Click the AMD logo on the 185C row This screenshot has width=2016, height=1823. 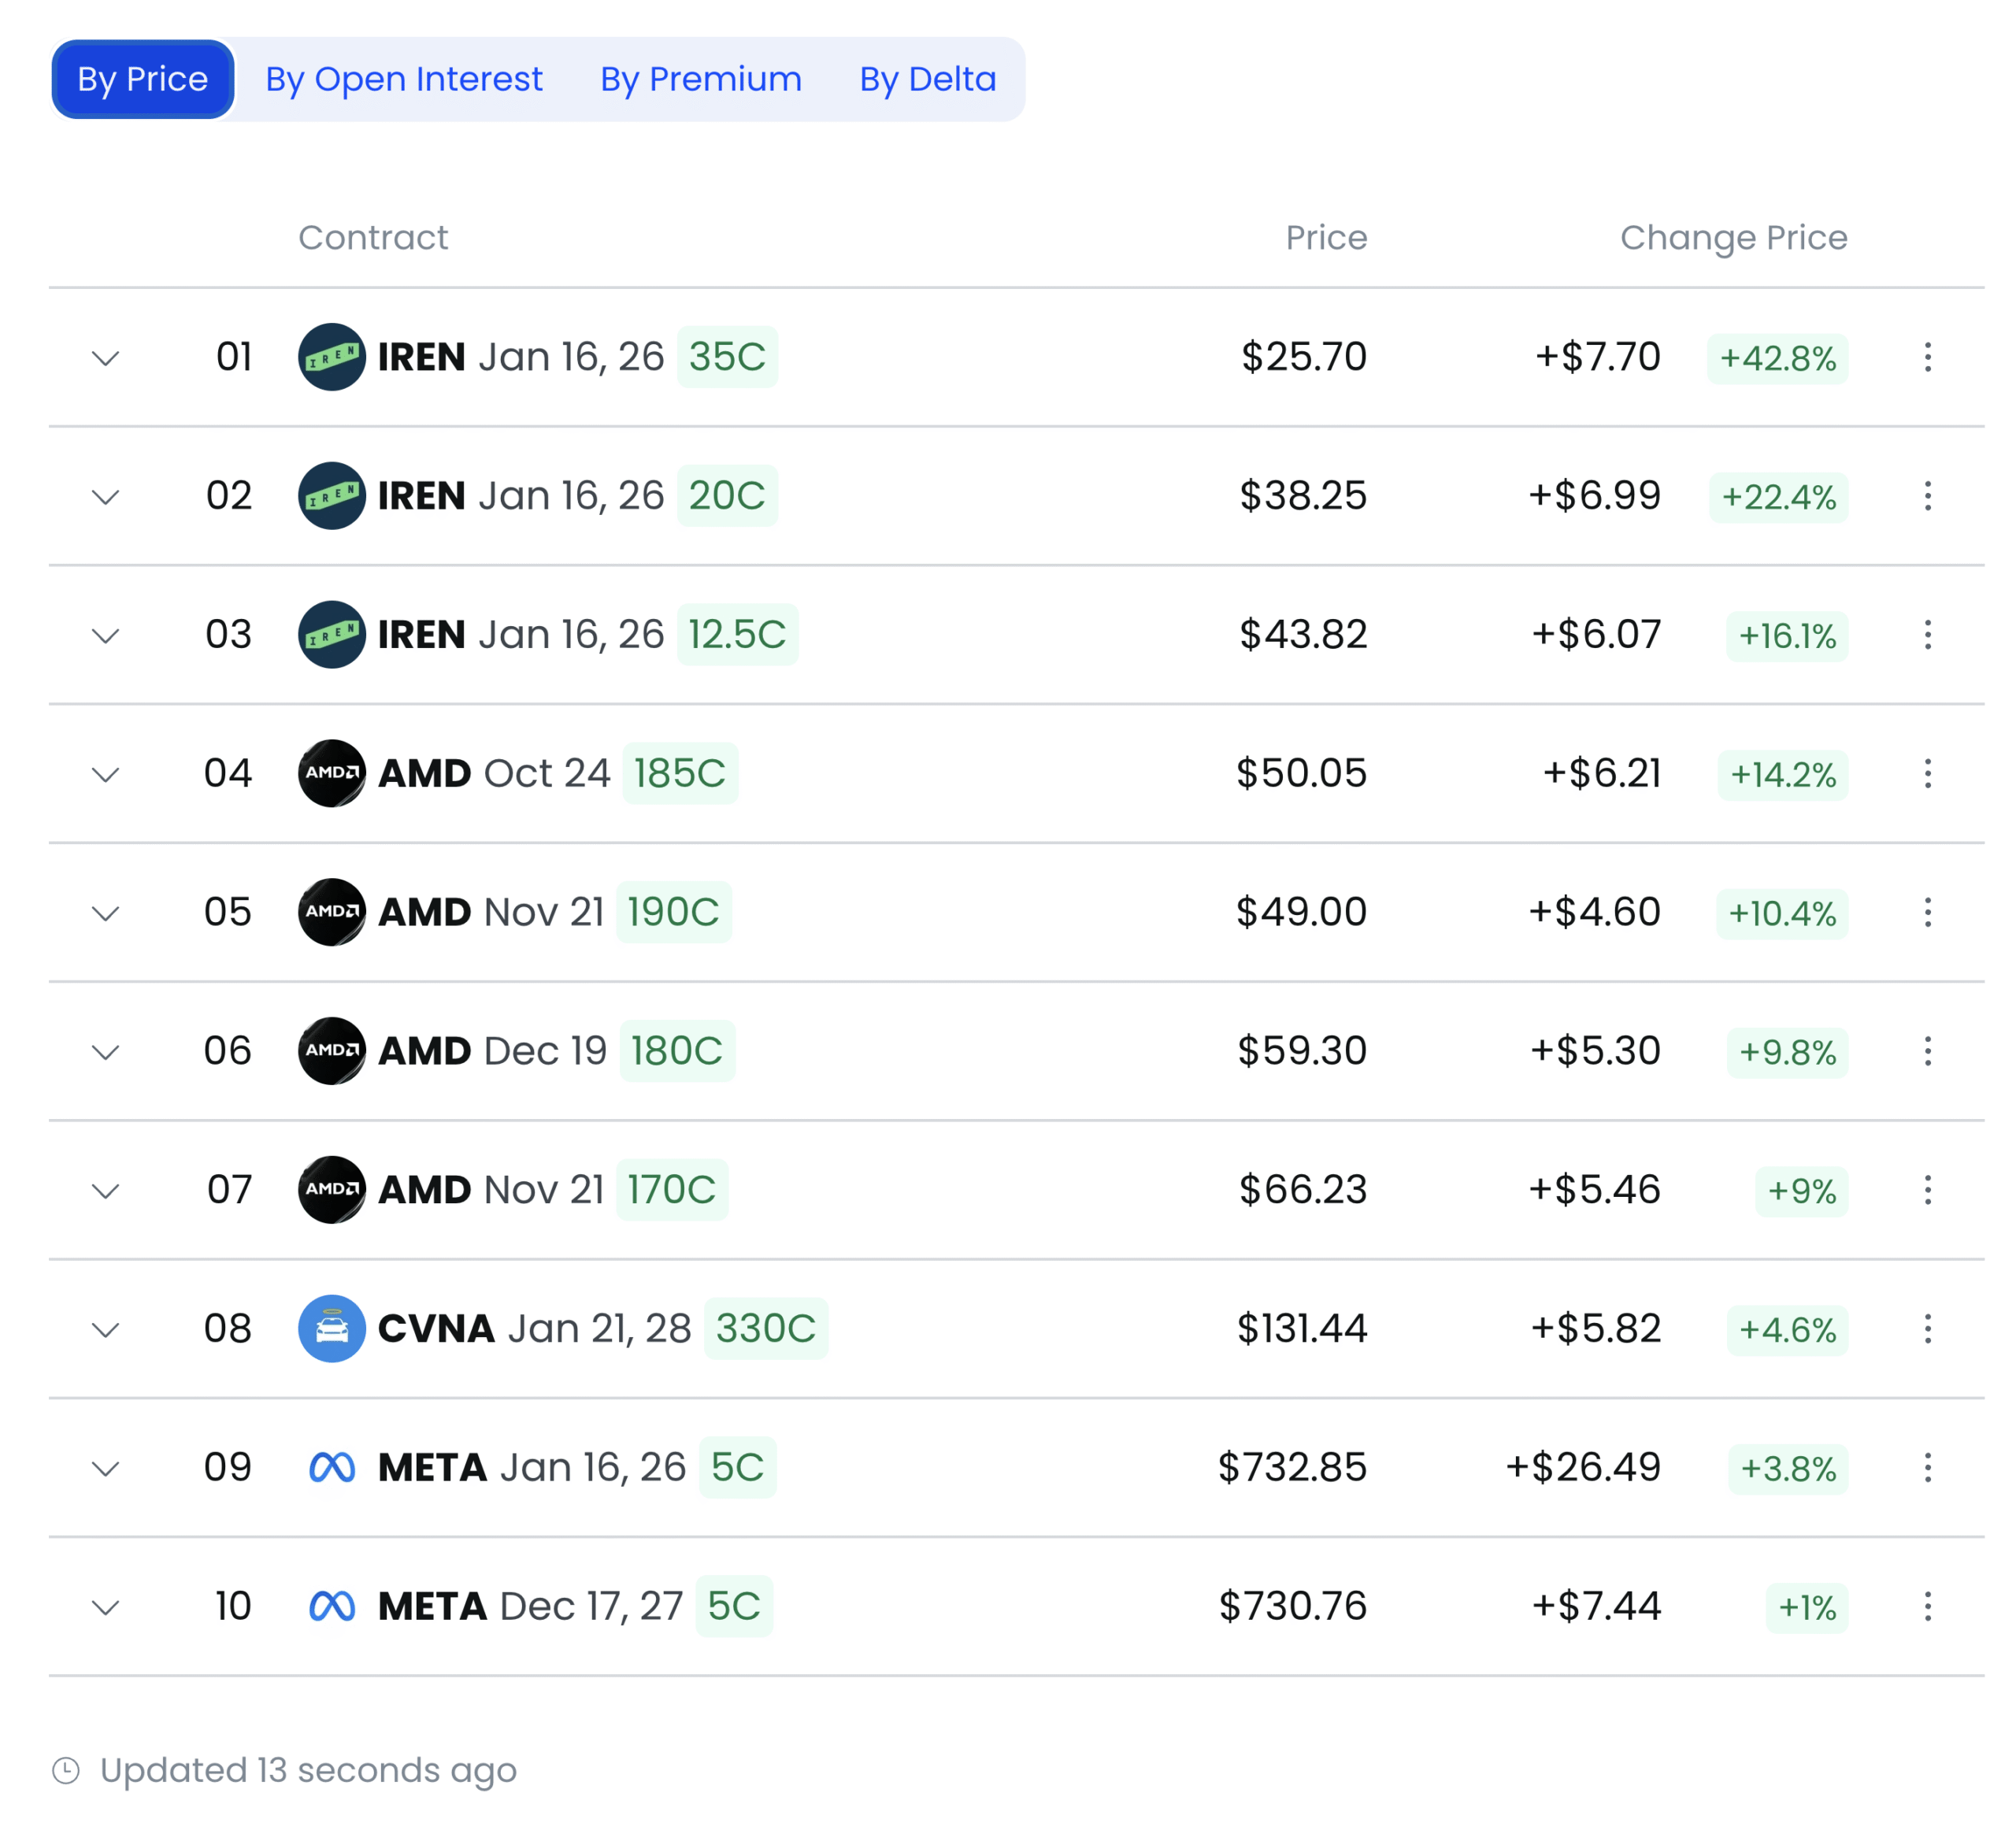coord(331,773)
